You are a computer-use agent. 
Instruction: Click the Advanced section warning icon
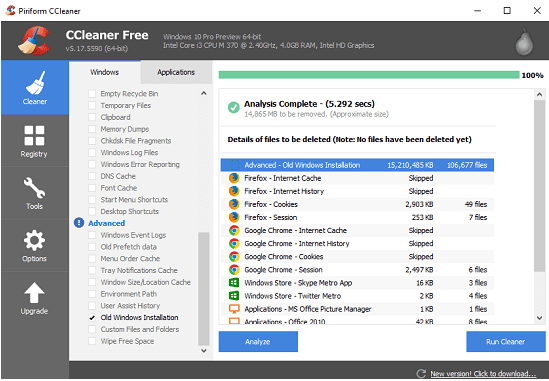79,223
